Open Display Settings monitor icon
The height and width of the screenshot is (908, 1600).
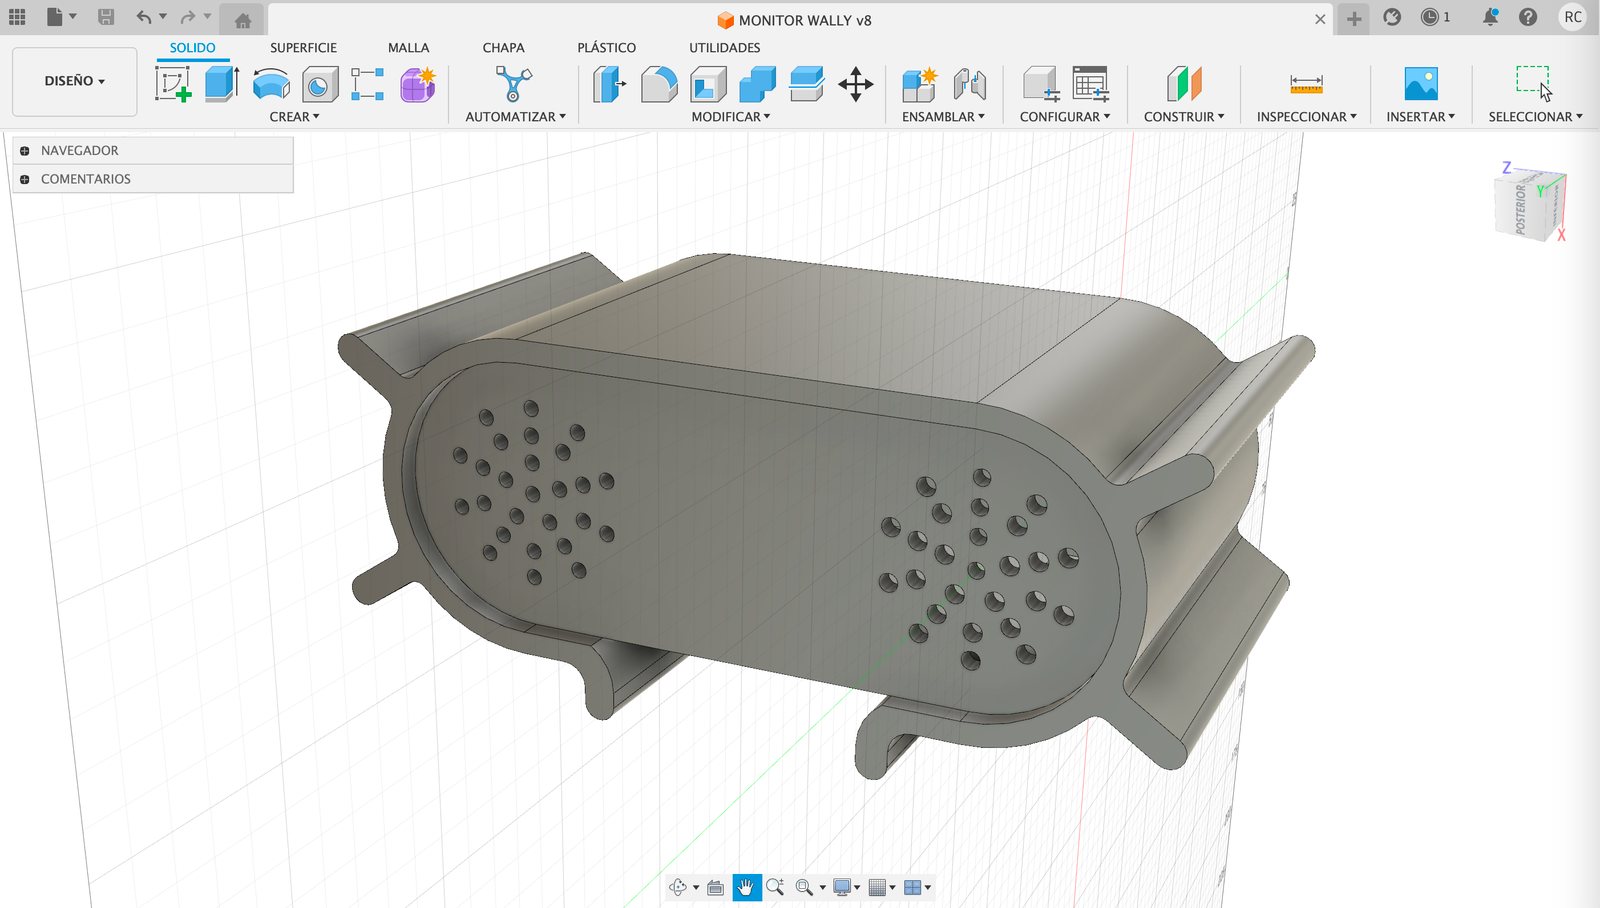pyautogui.click(x=843, y=887)
